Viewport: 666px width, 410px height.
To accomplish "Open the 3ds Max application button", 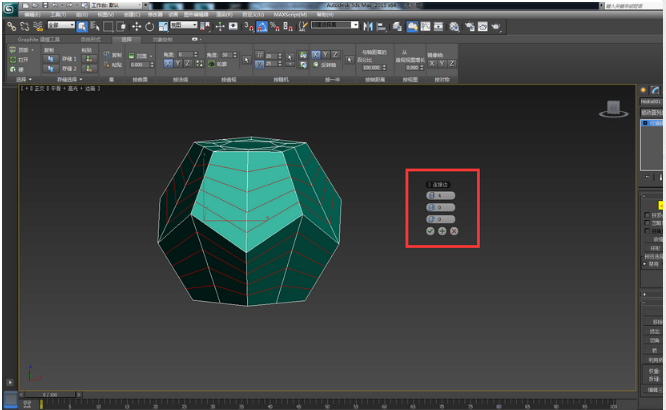I will click(x=10, y=8).
